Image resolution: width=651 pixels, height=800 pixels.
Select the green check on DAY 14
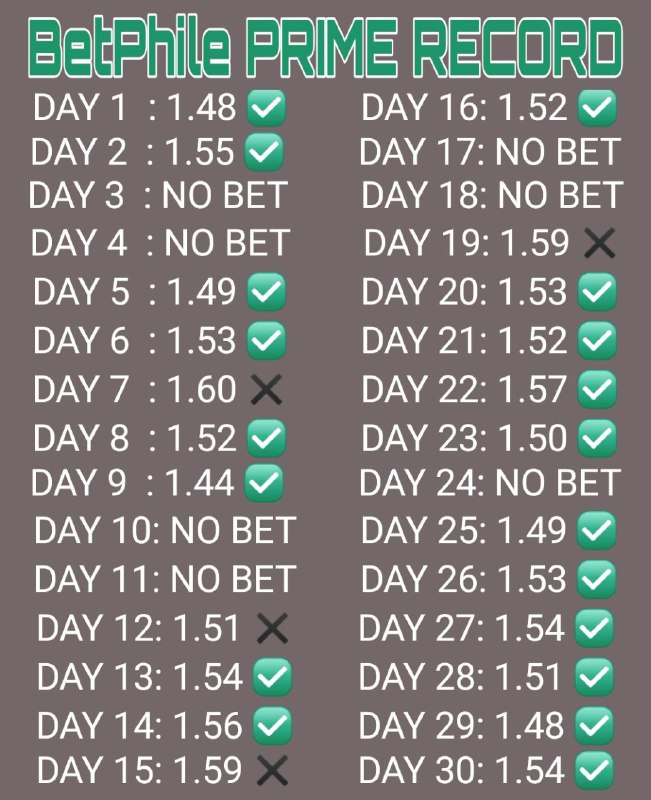272,723
